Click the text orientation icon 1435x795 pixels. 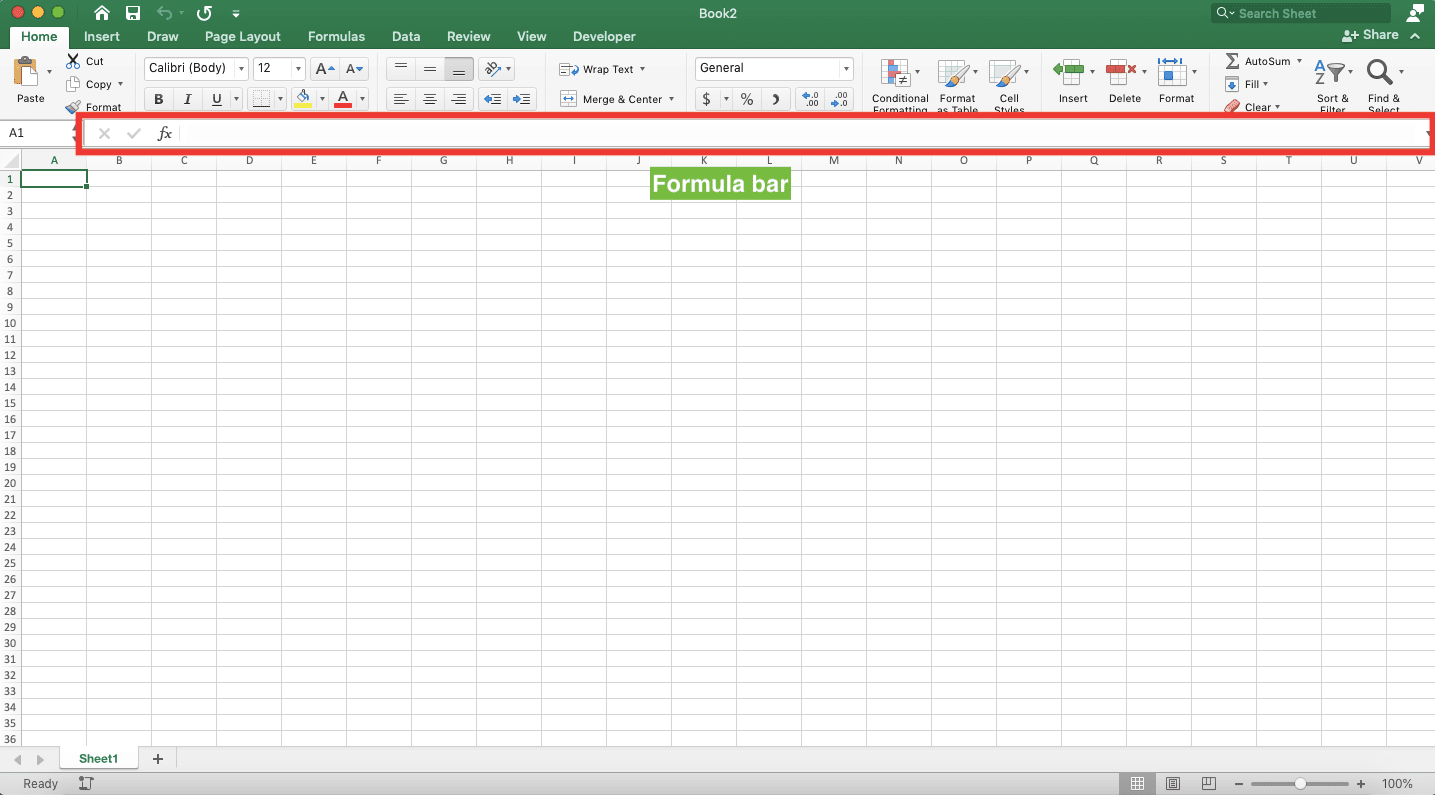[x=492, y=69]
